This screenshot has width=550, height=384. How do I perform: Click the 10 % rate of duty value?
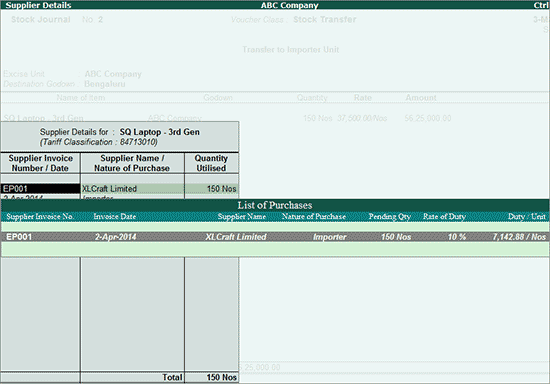[x=457, y=237]
